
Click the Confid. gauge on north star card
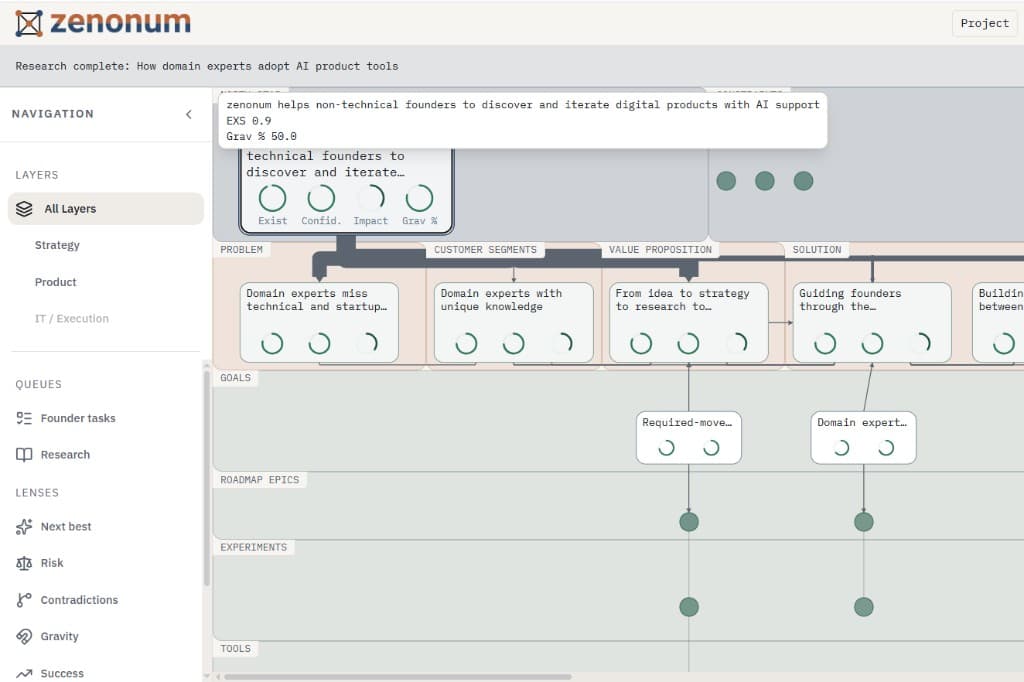tap(321, 199)
